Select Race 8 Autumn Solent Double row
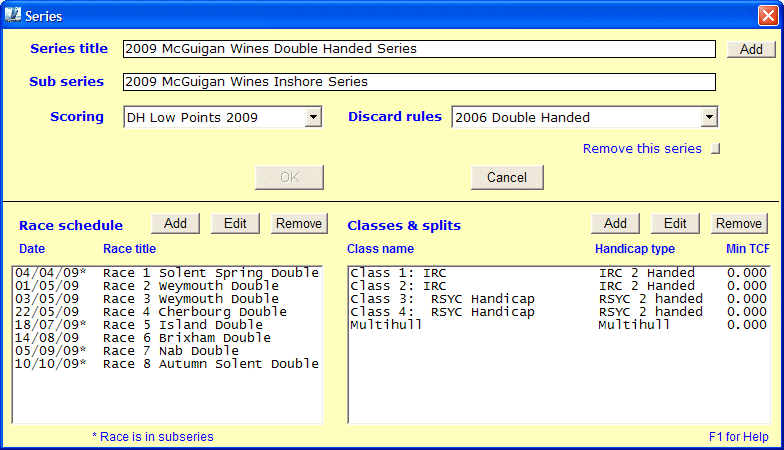The height and width of the screenshot is (450, 784). pyautogui.click(x=167, y=364)
